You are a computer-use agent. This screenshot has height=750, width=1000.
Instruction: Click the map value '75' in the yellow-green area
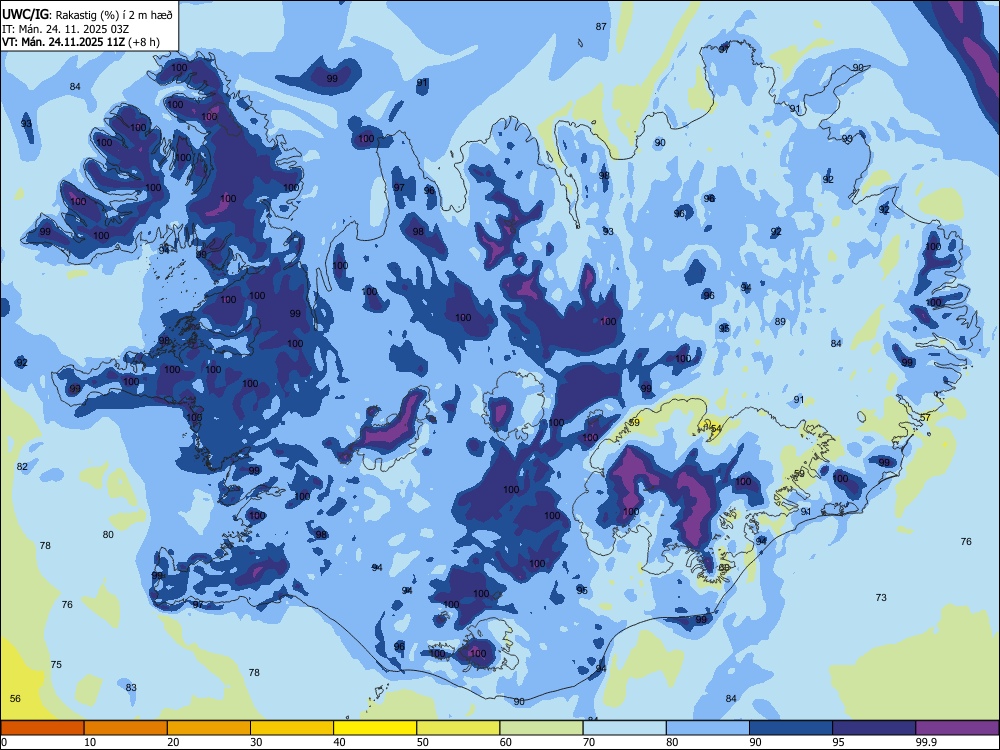click(x=56, y=665)
